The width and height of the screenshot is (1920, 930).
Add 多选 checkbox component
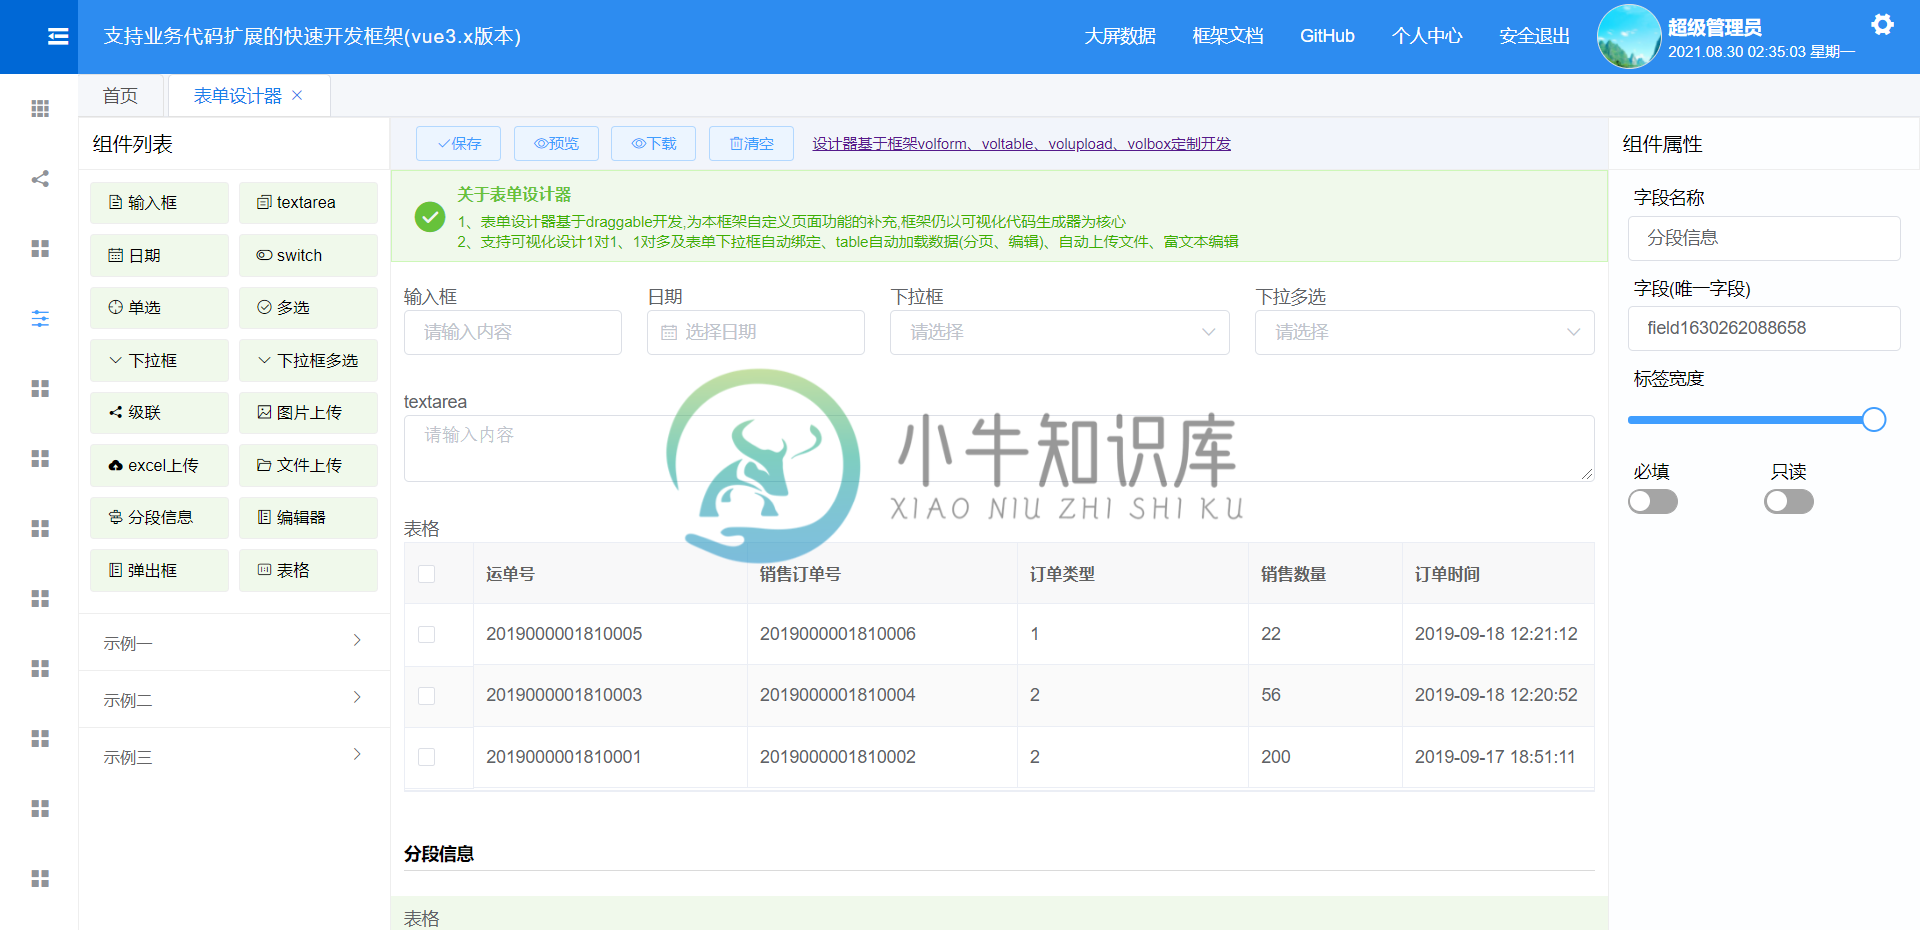[x=308, y=308]
